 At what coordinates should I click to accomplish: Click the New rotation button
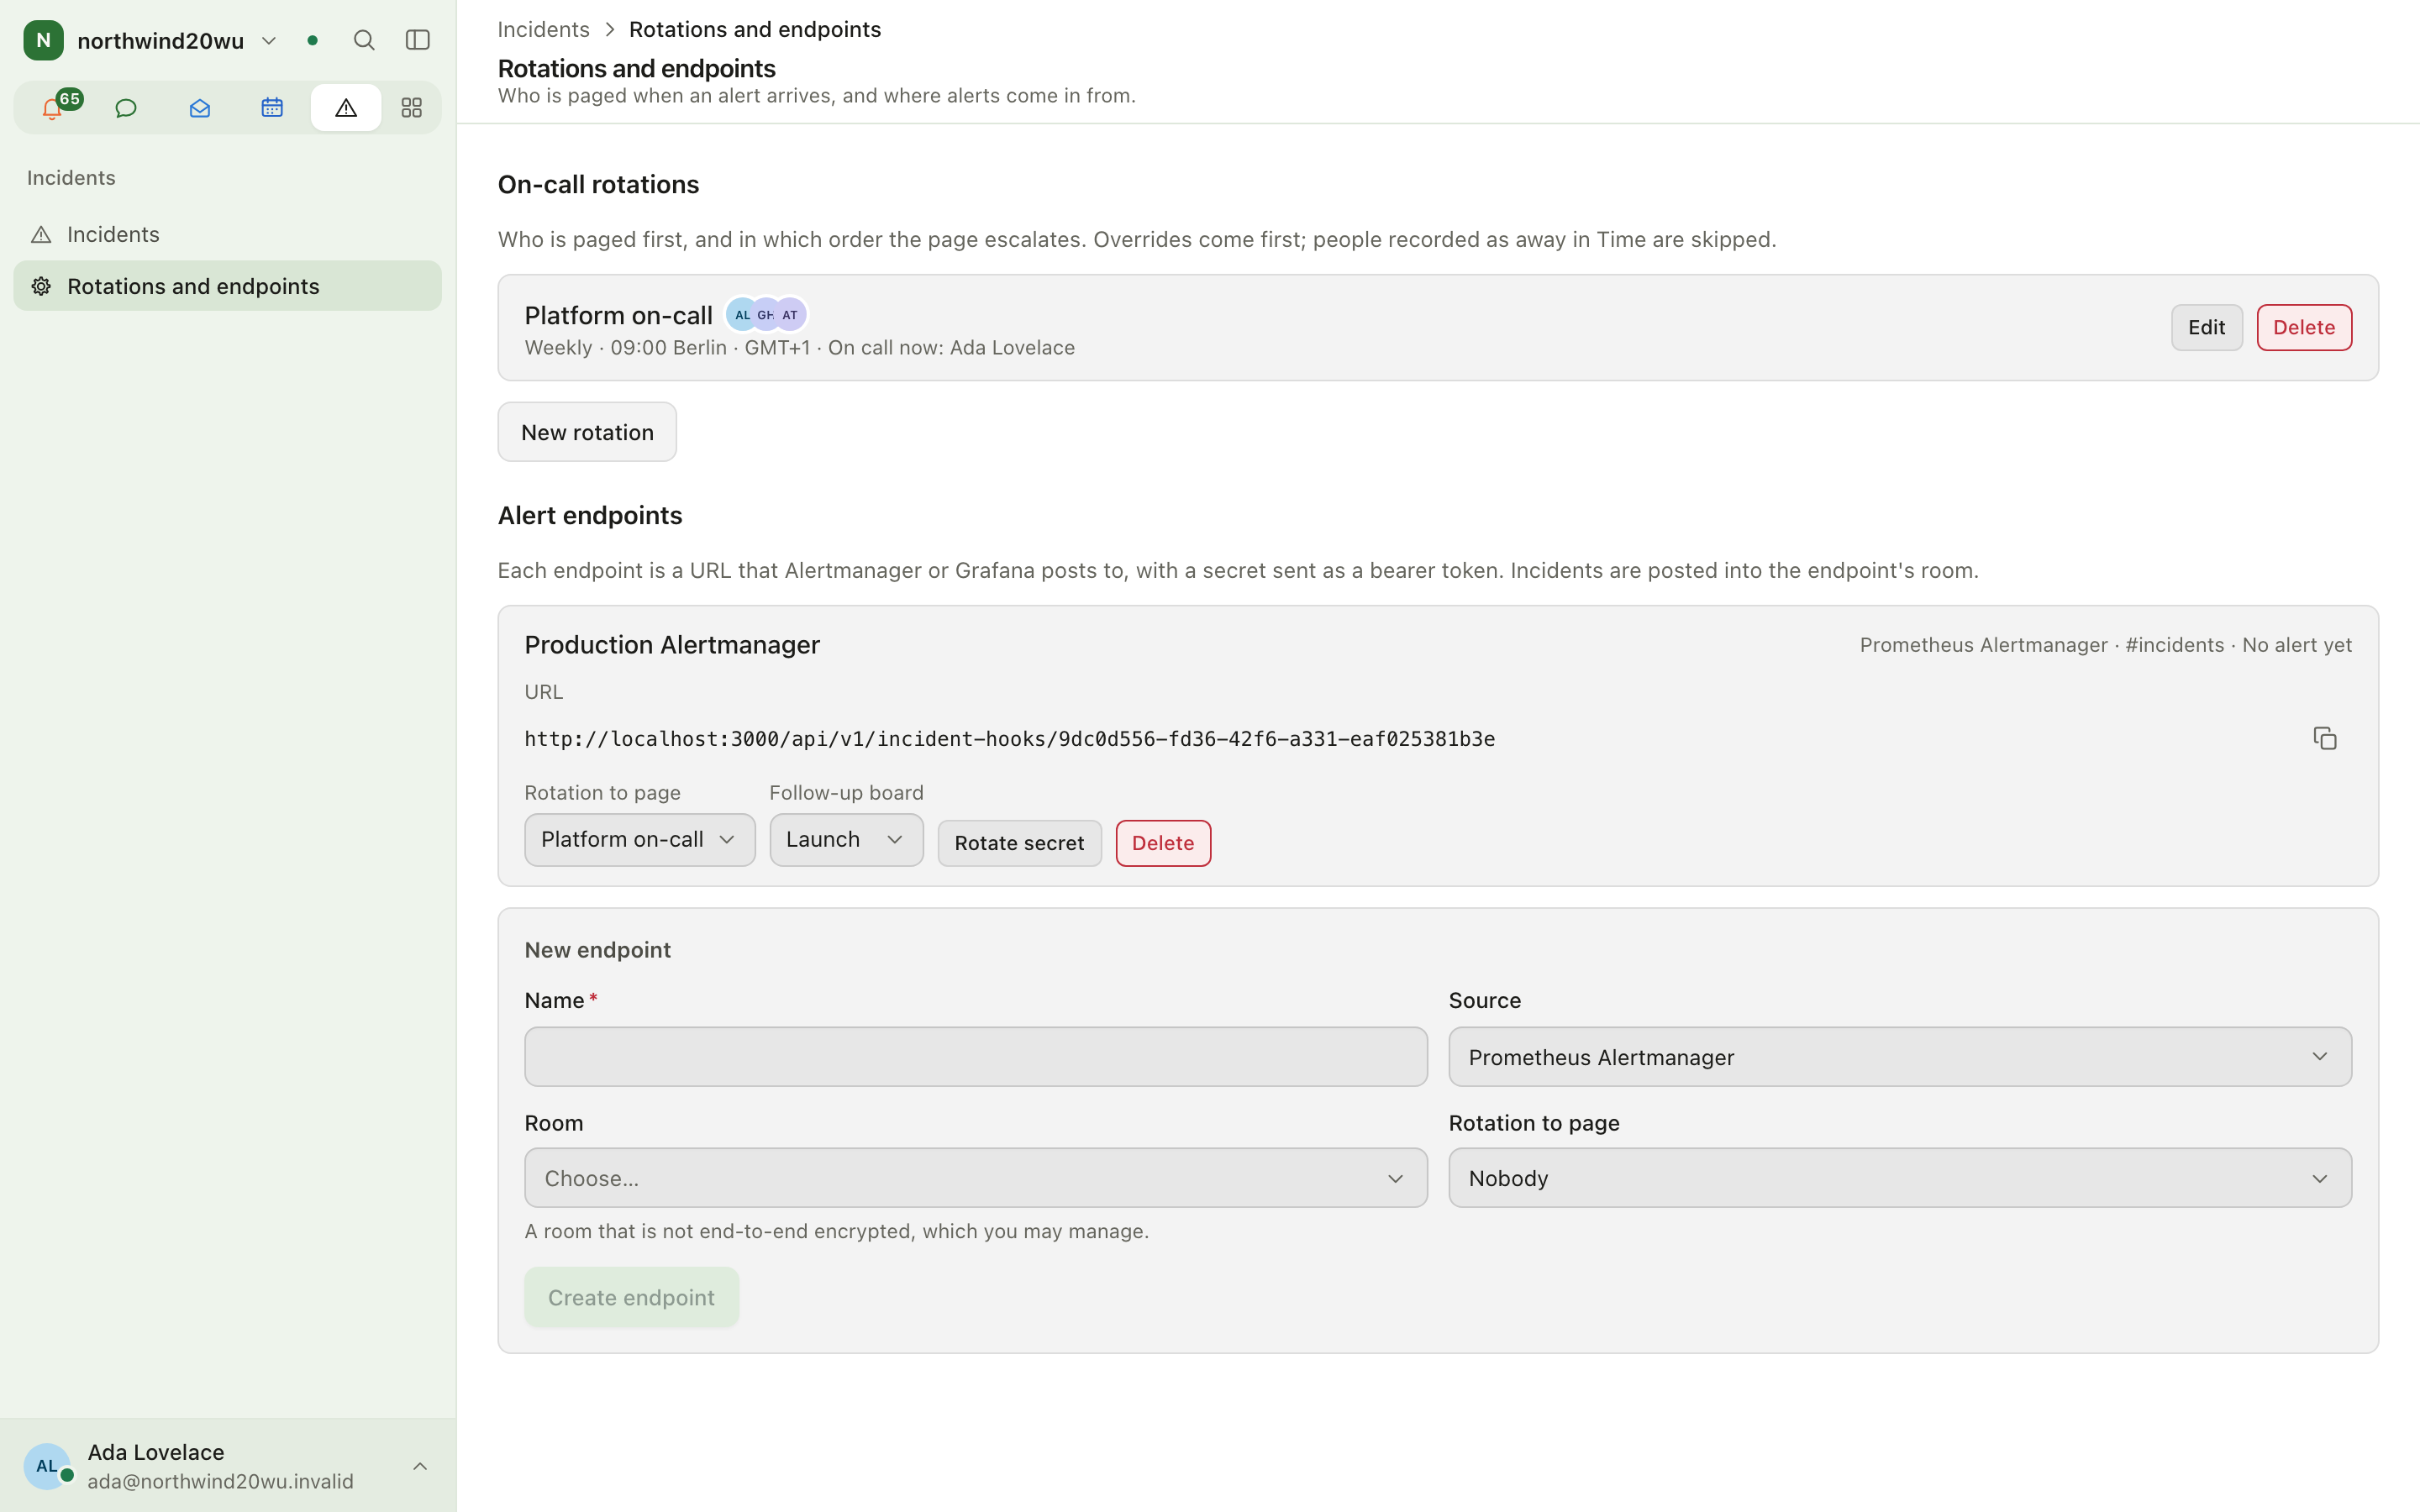point(587,432)
